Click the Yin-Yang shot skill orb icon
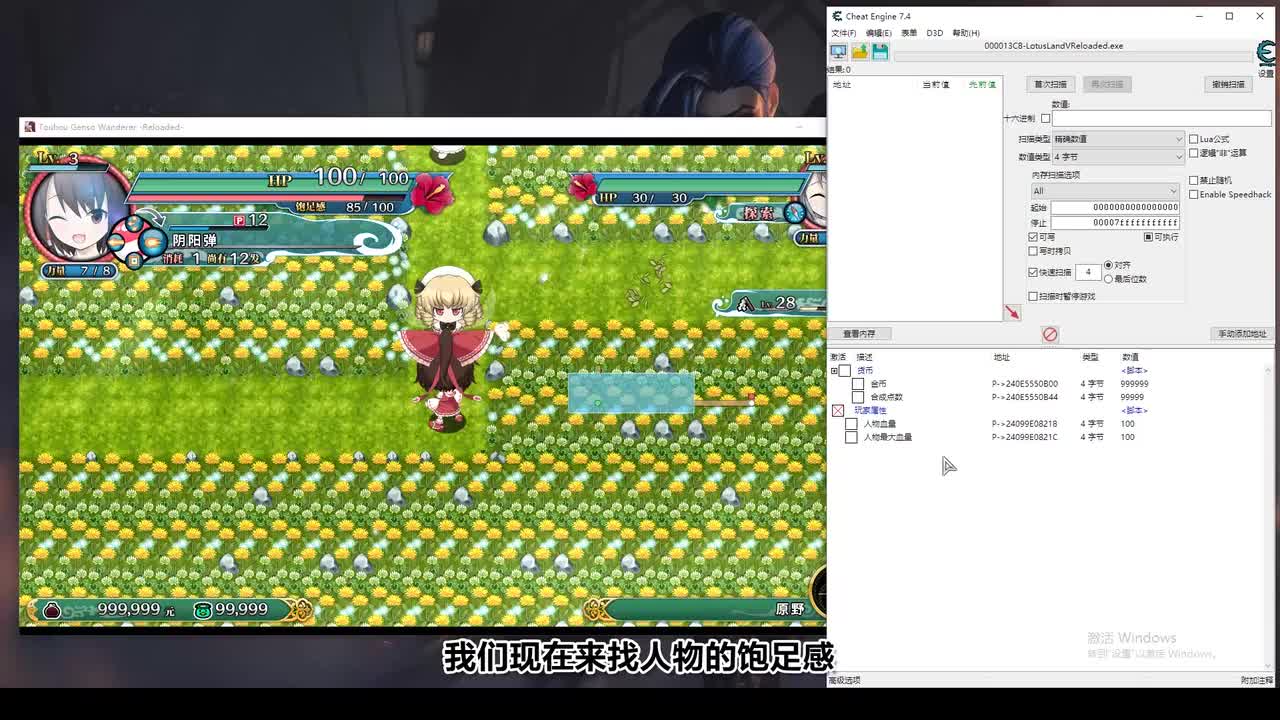 (152, 241)
